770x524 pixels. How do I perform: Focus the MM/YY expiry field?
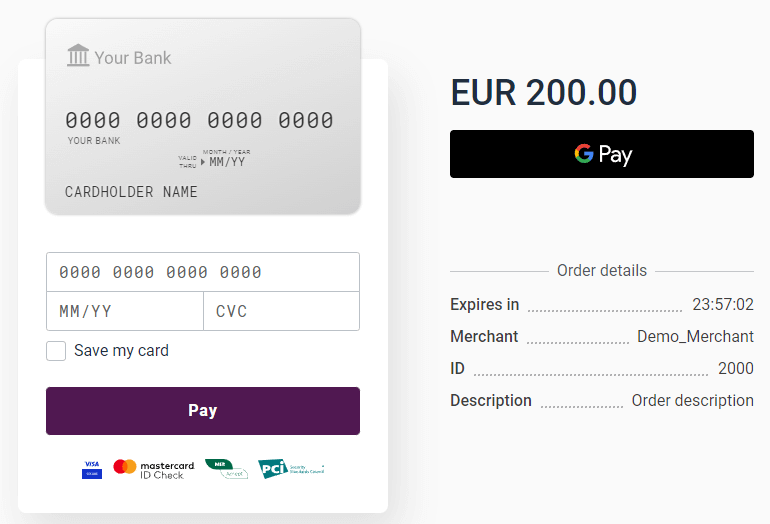click(125, 311)
